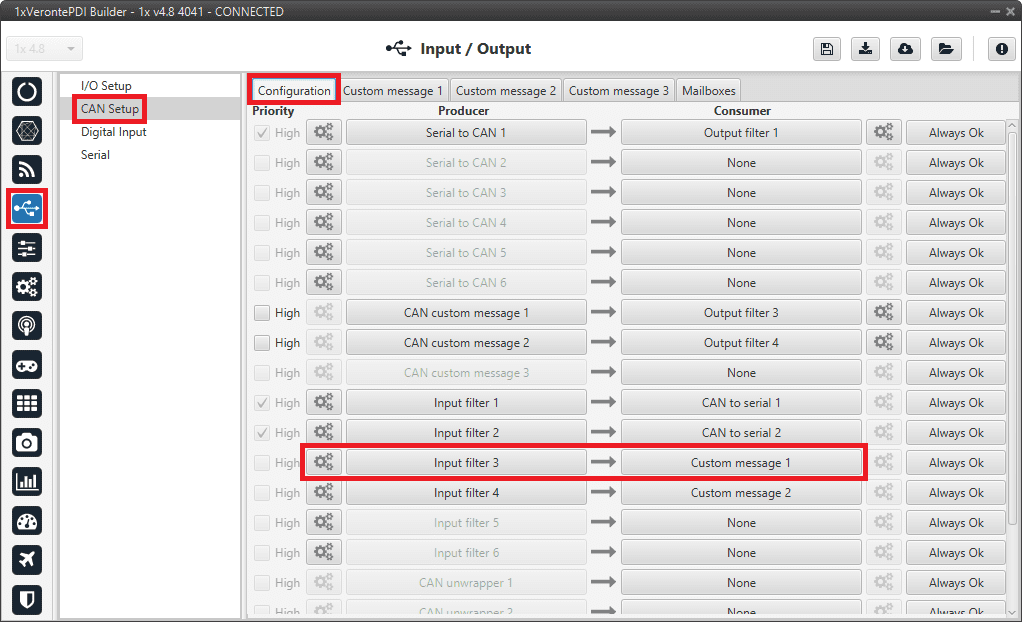Click the download import toolbar icon
Viewport: 1022px width, 622px height.
click(866, 49)
